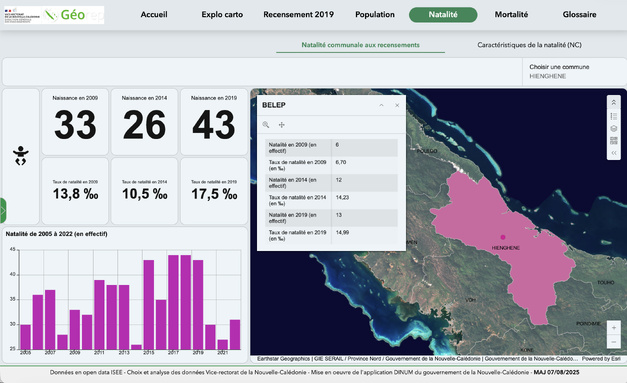Click 'Natalité en 2014 (en effectif)' popup row

[331, 183]
